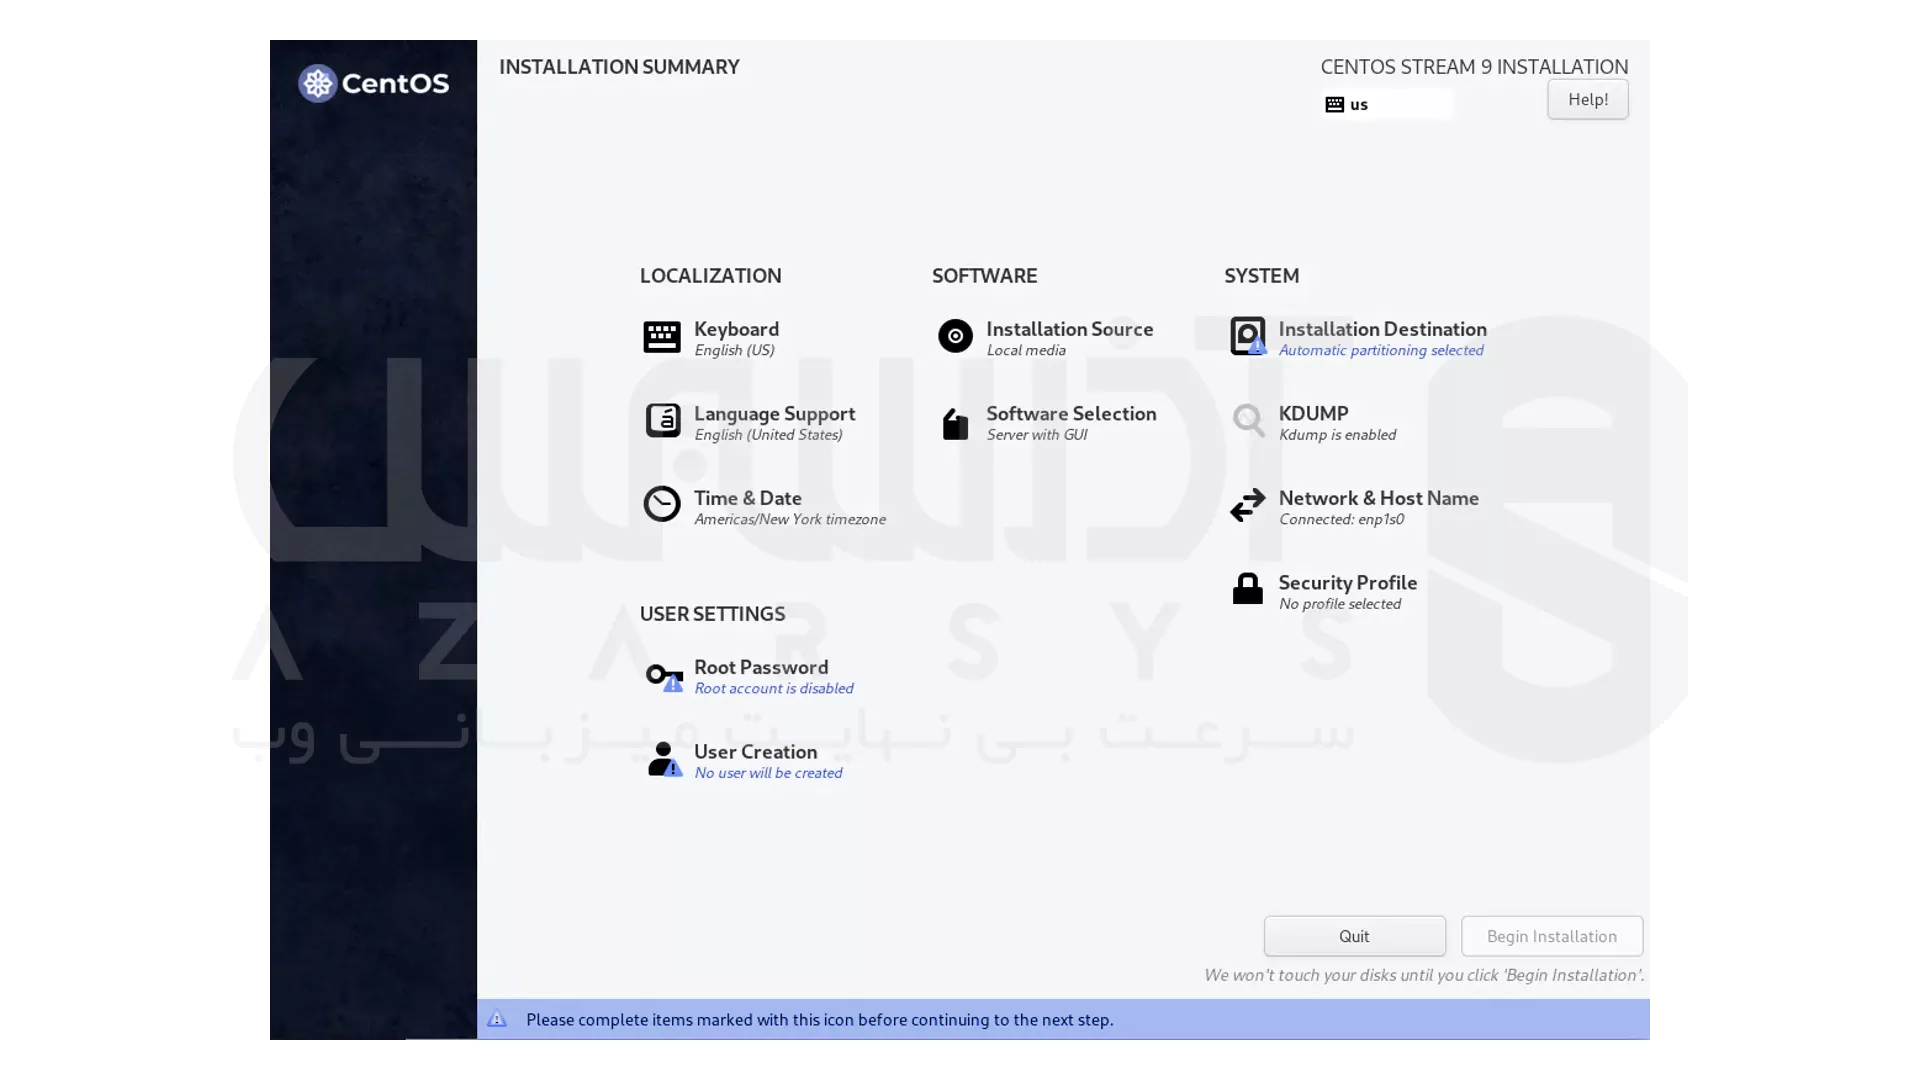Click the KDUMP magnifier icon
The image size is (1920, 1080).
[x=1248, y=421]
